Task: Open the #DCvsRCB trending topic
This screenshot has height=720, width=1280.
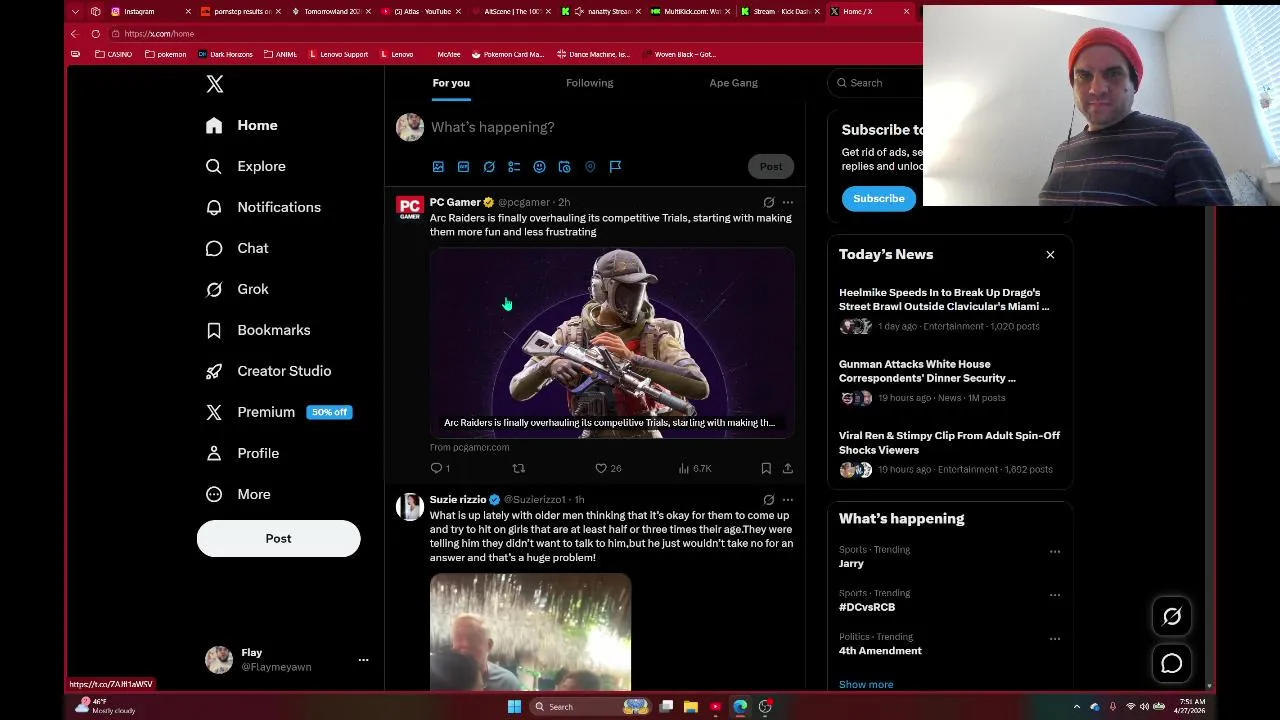Action: 867,607
